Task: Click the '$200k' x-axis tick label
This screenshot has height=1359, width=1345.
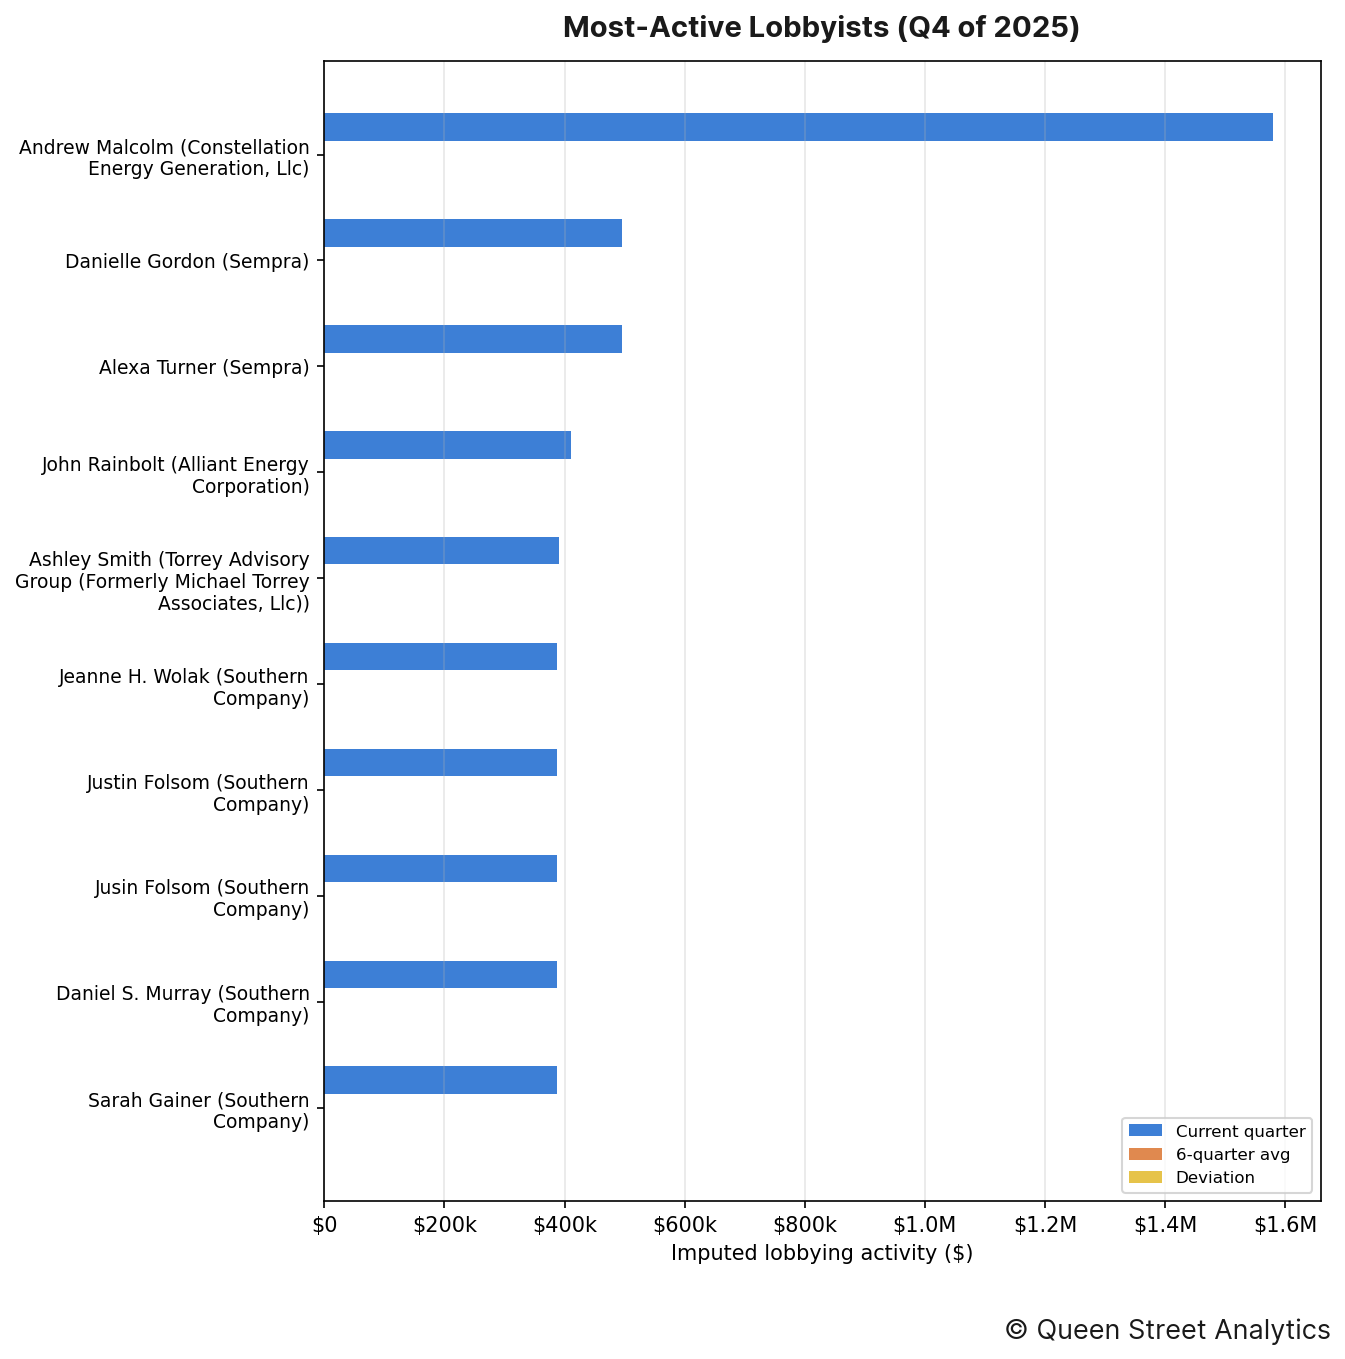Action: pos(444,1224)
